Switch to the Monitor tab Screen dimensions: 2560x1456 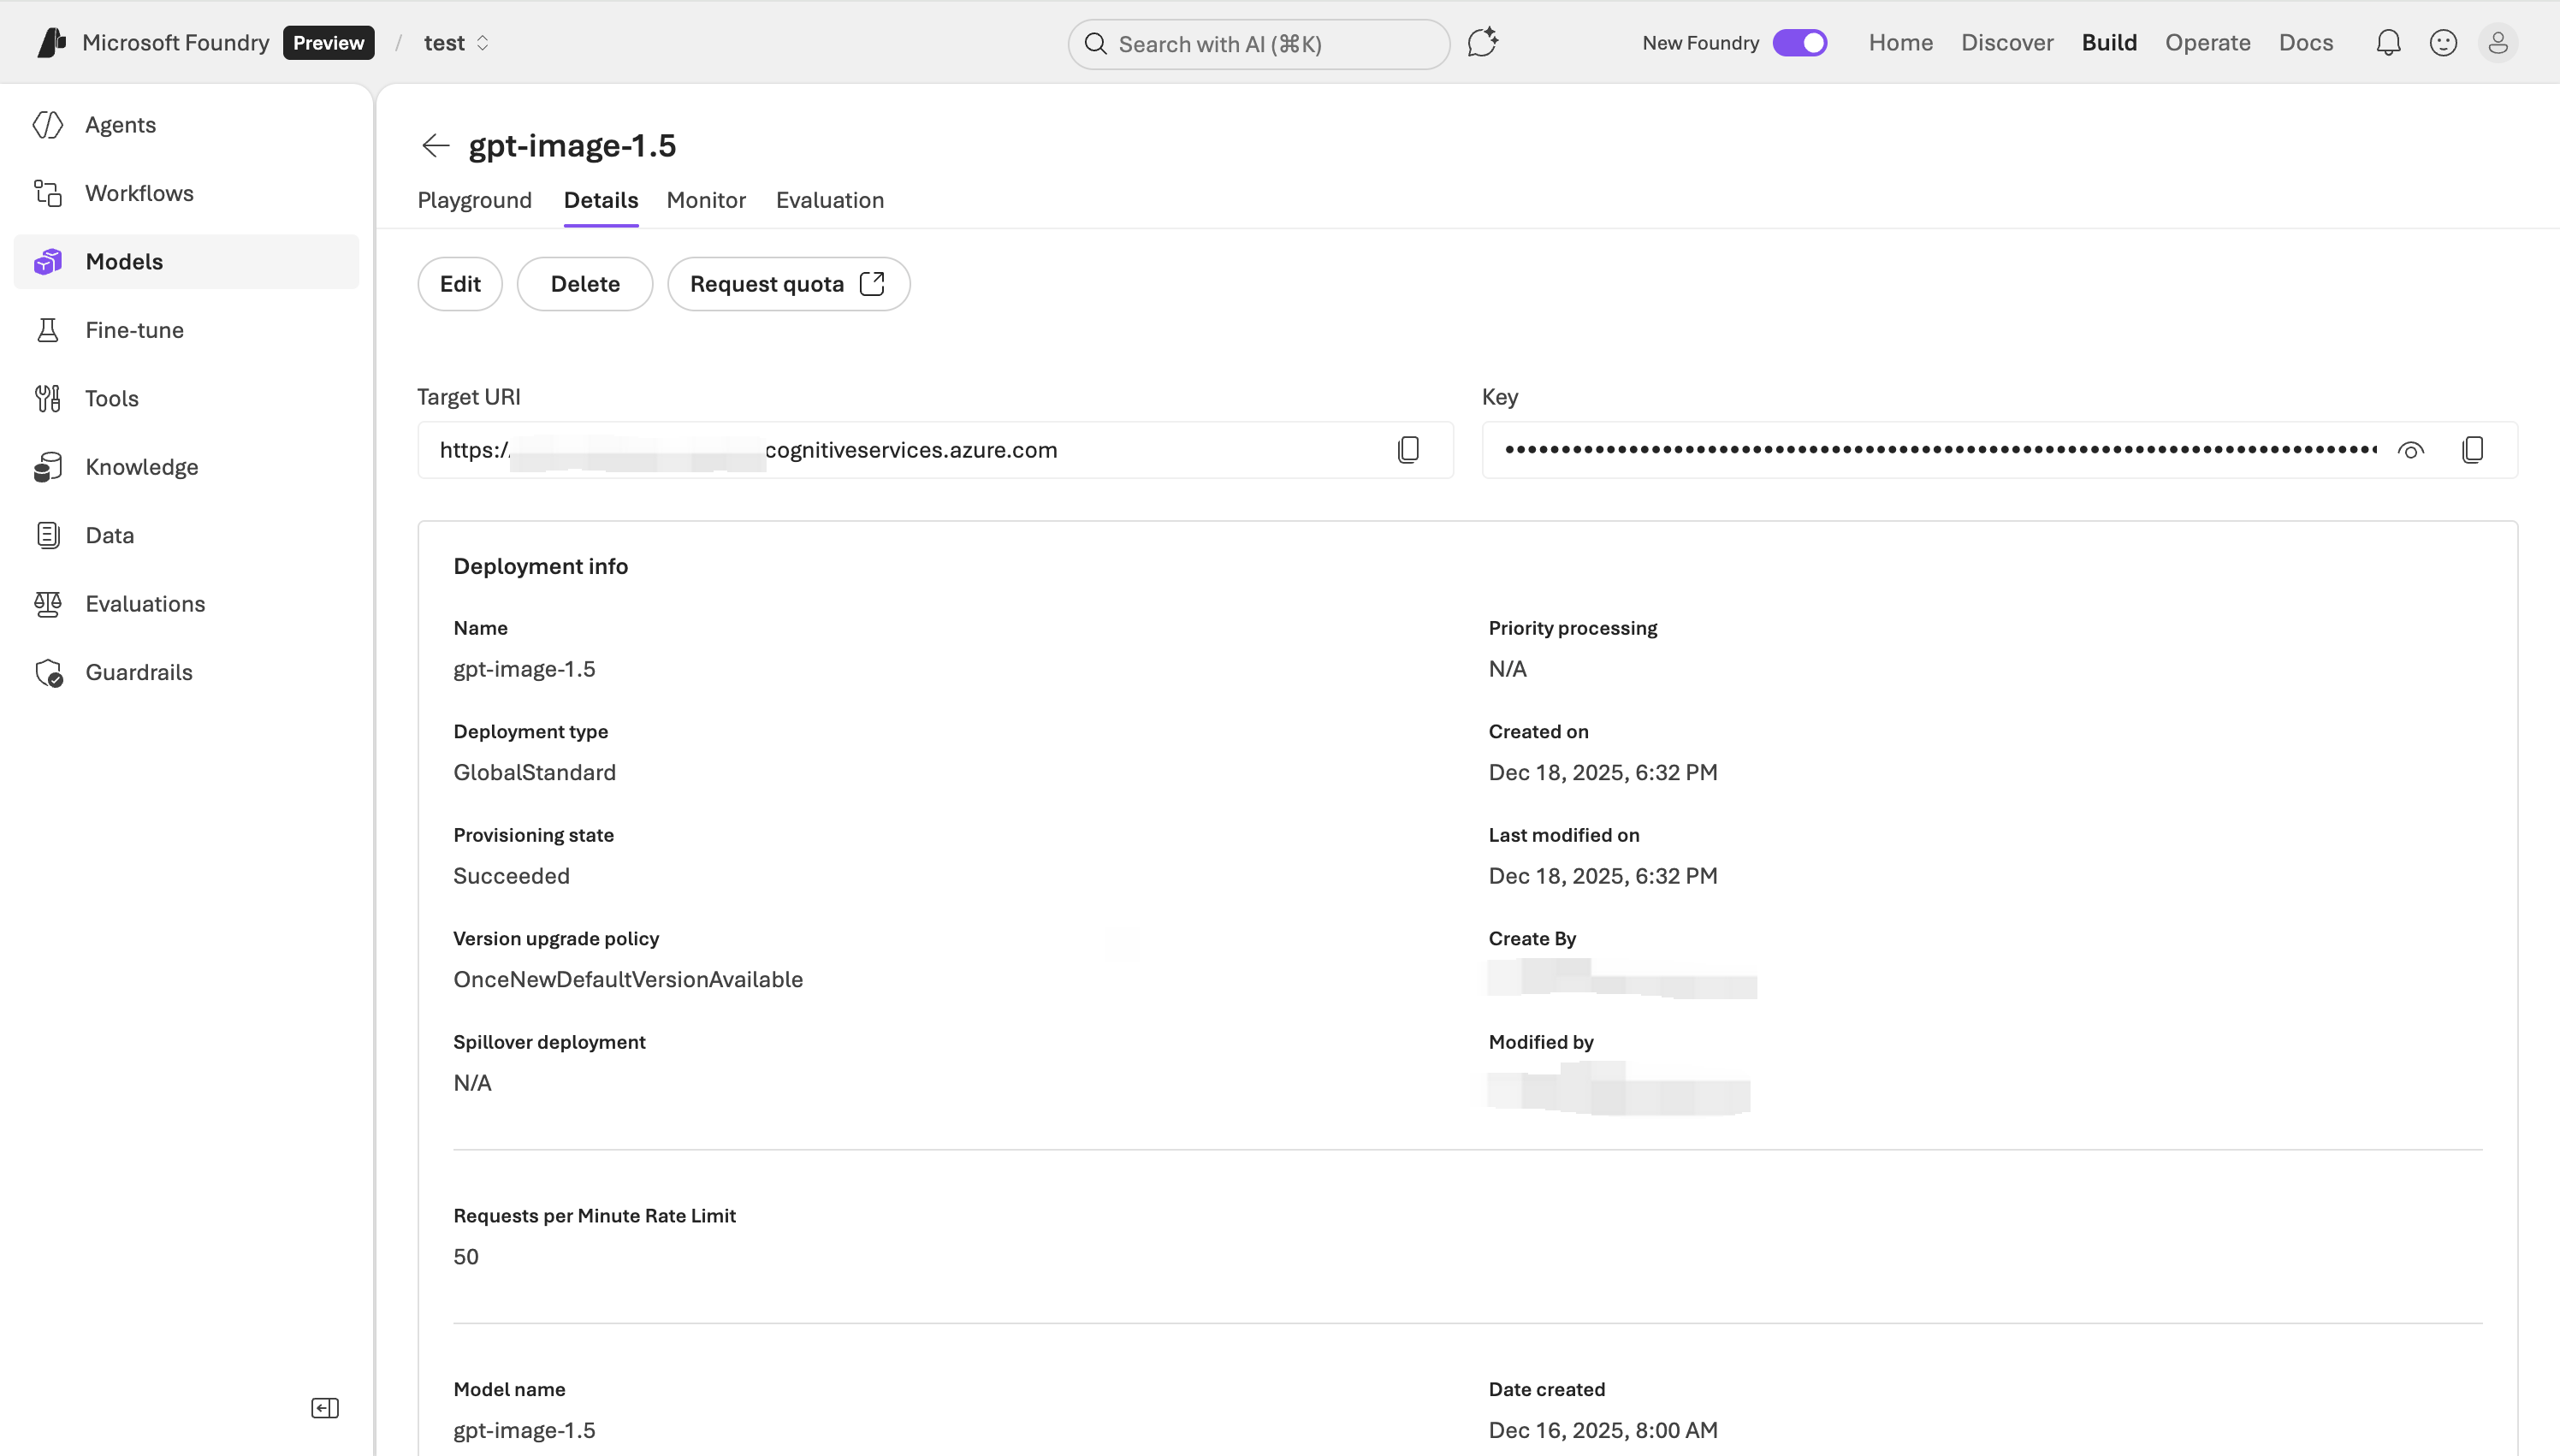coord(706,200)
